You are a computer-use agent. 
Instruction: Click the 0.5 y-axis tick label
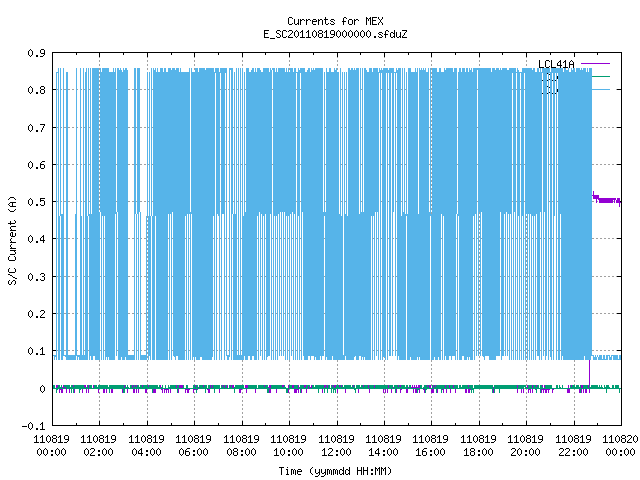tap(36, 202)
